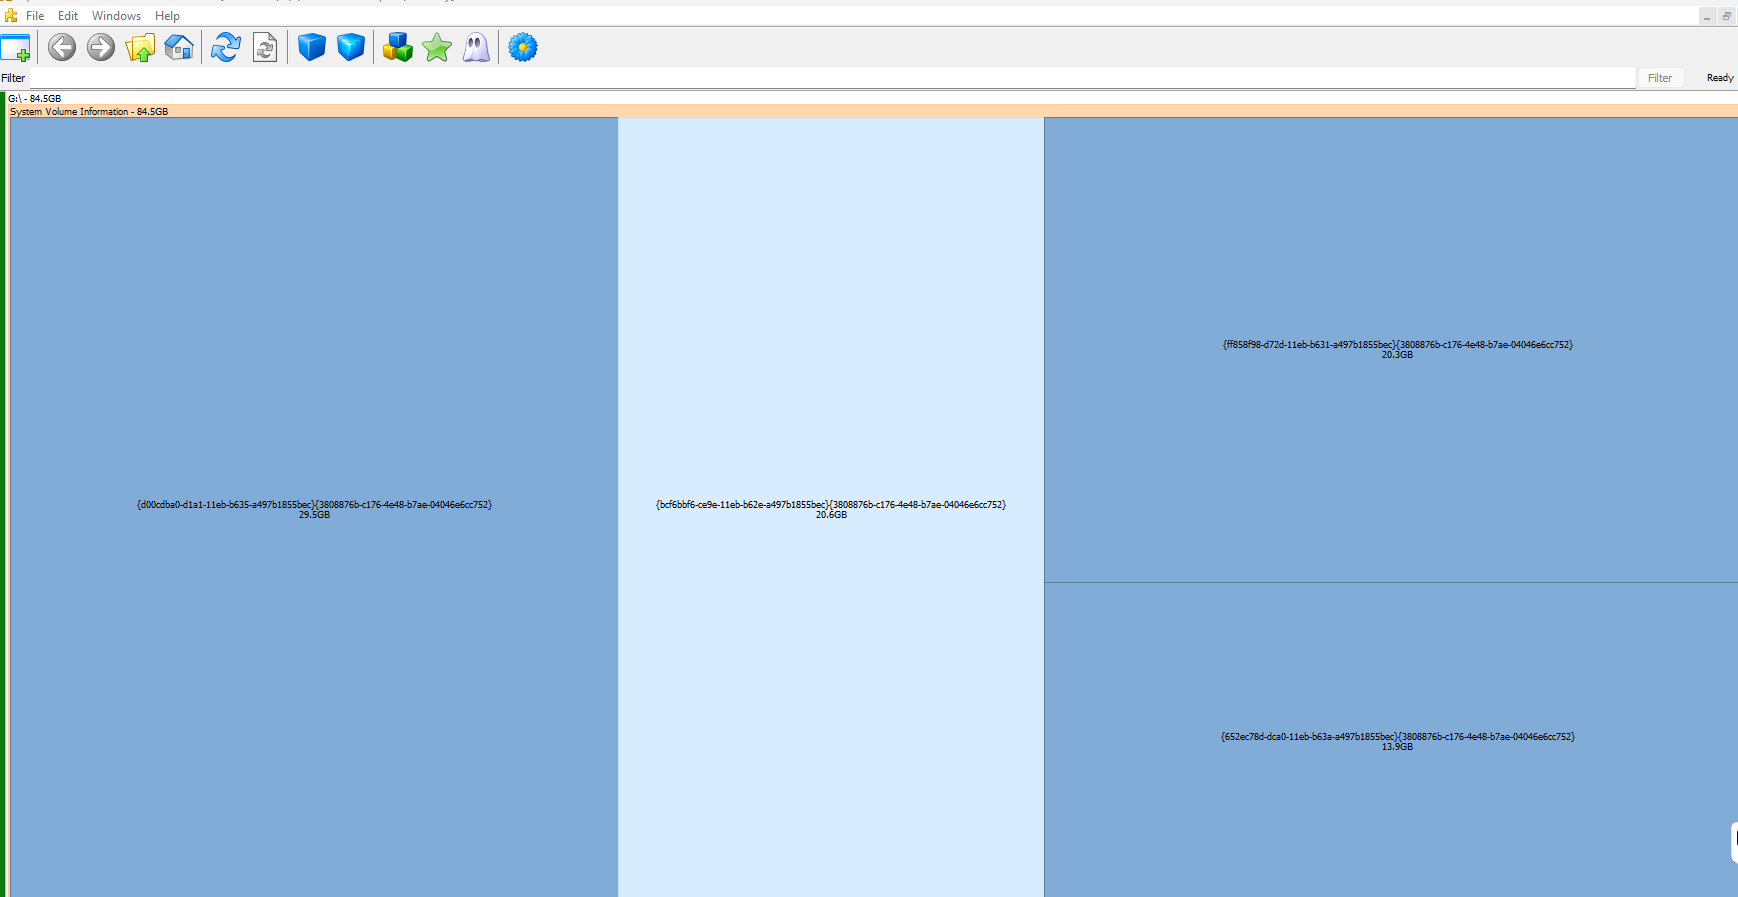
Task: Go back with the left arrow
Action: tap(62, 47)
